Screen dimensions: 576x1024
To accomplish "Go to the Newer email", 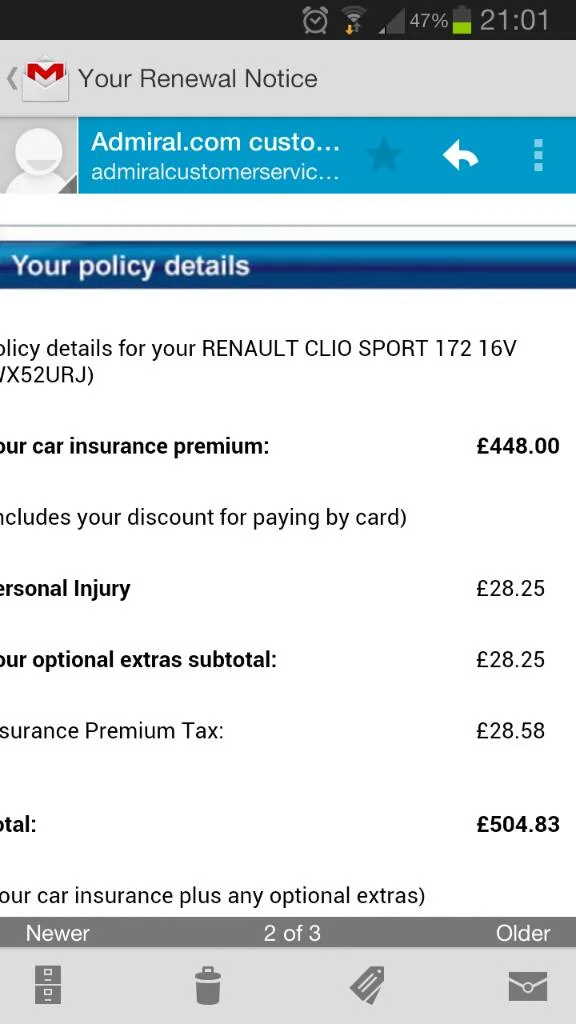I will pos(57,933).
